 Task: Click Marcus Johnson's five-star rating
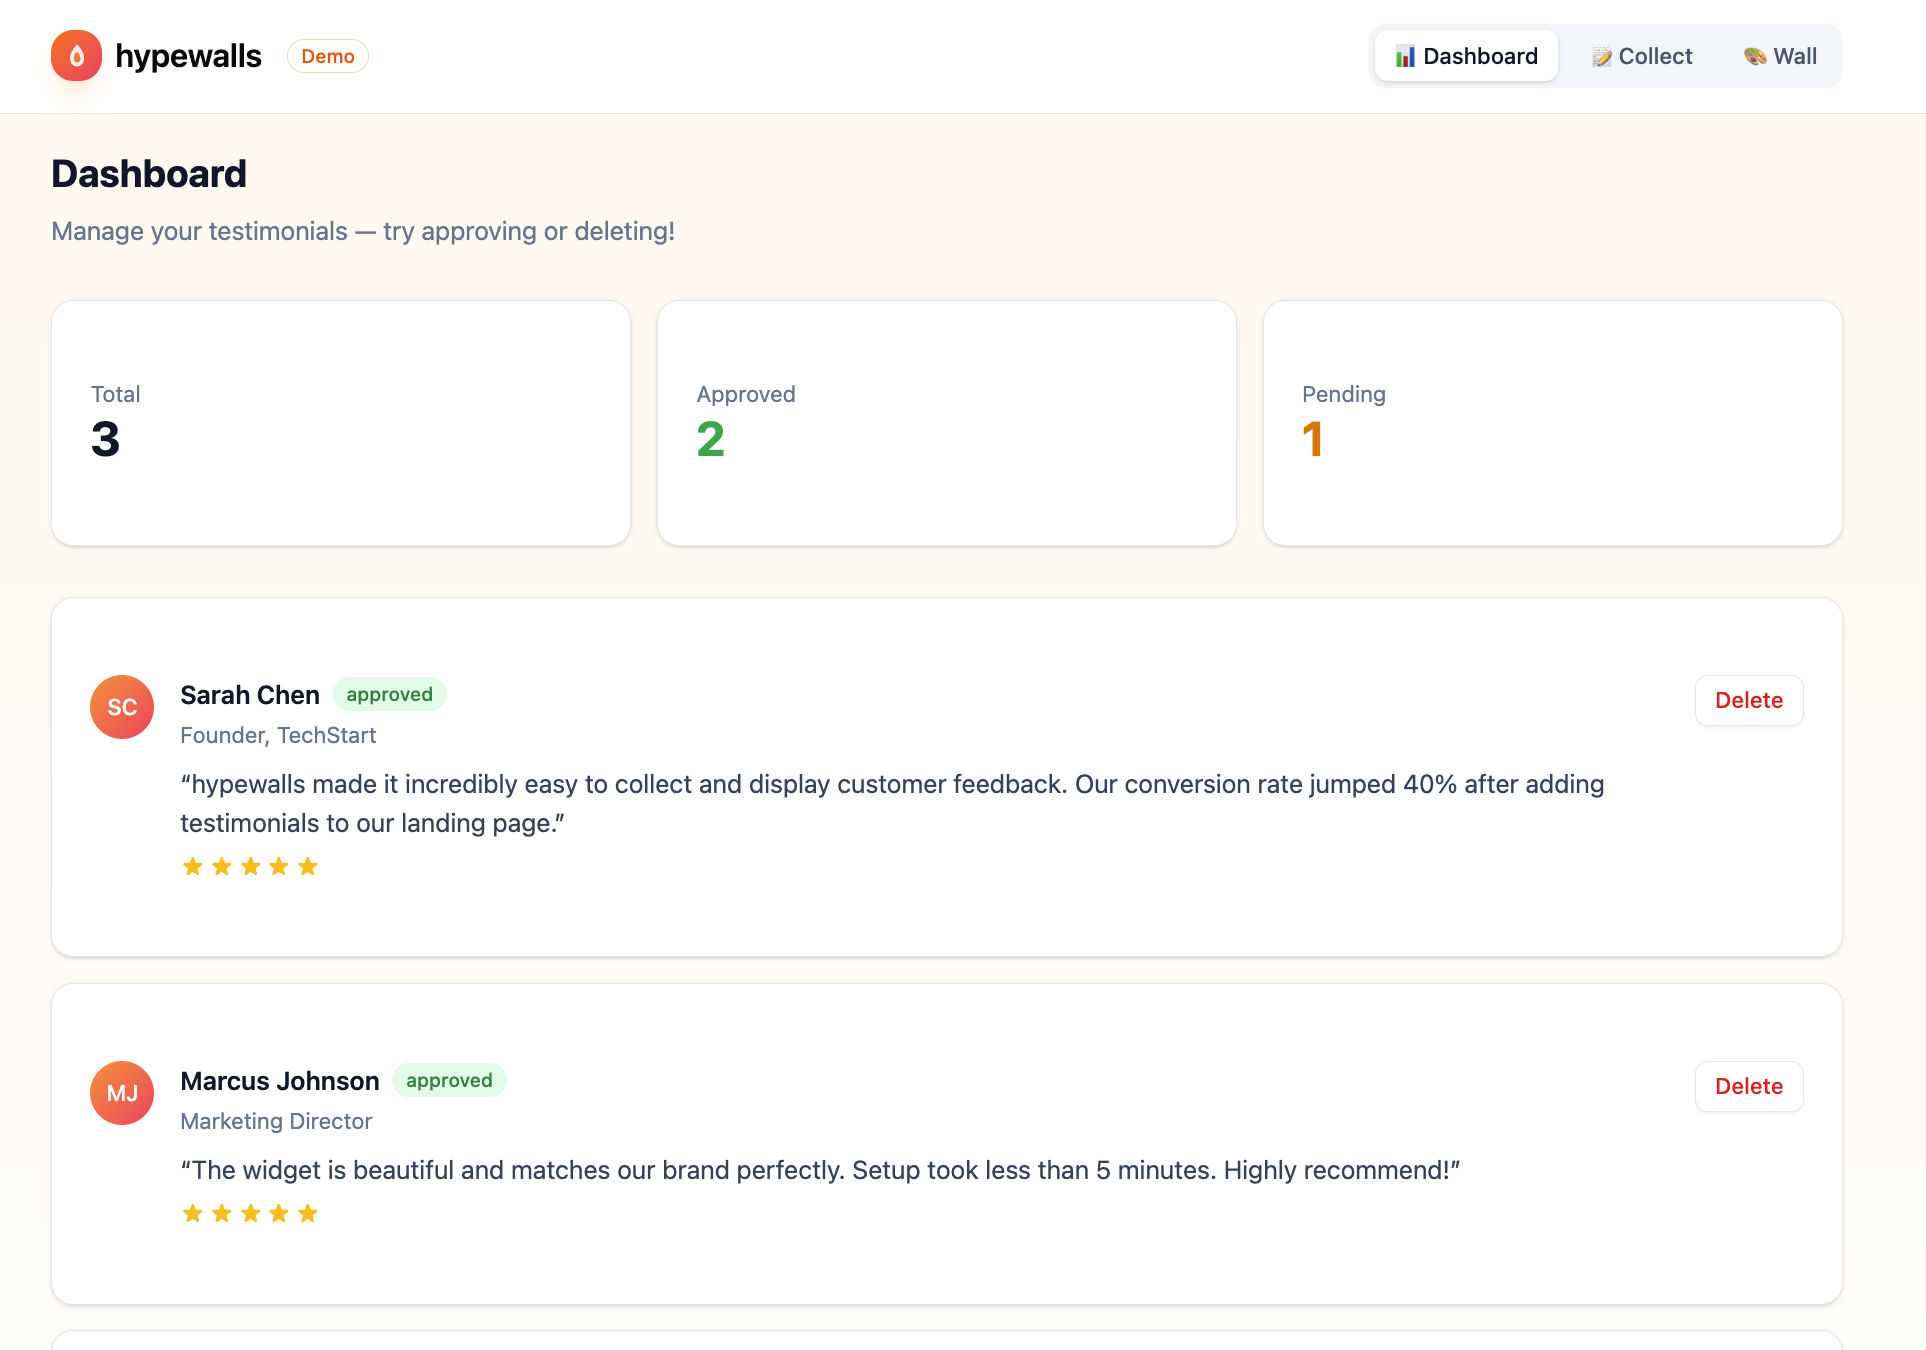pos(250,1214)
